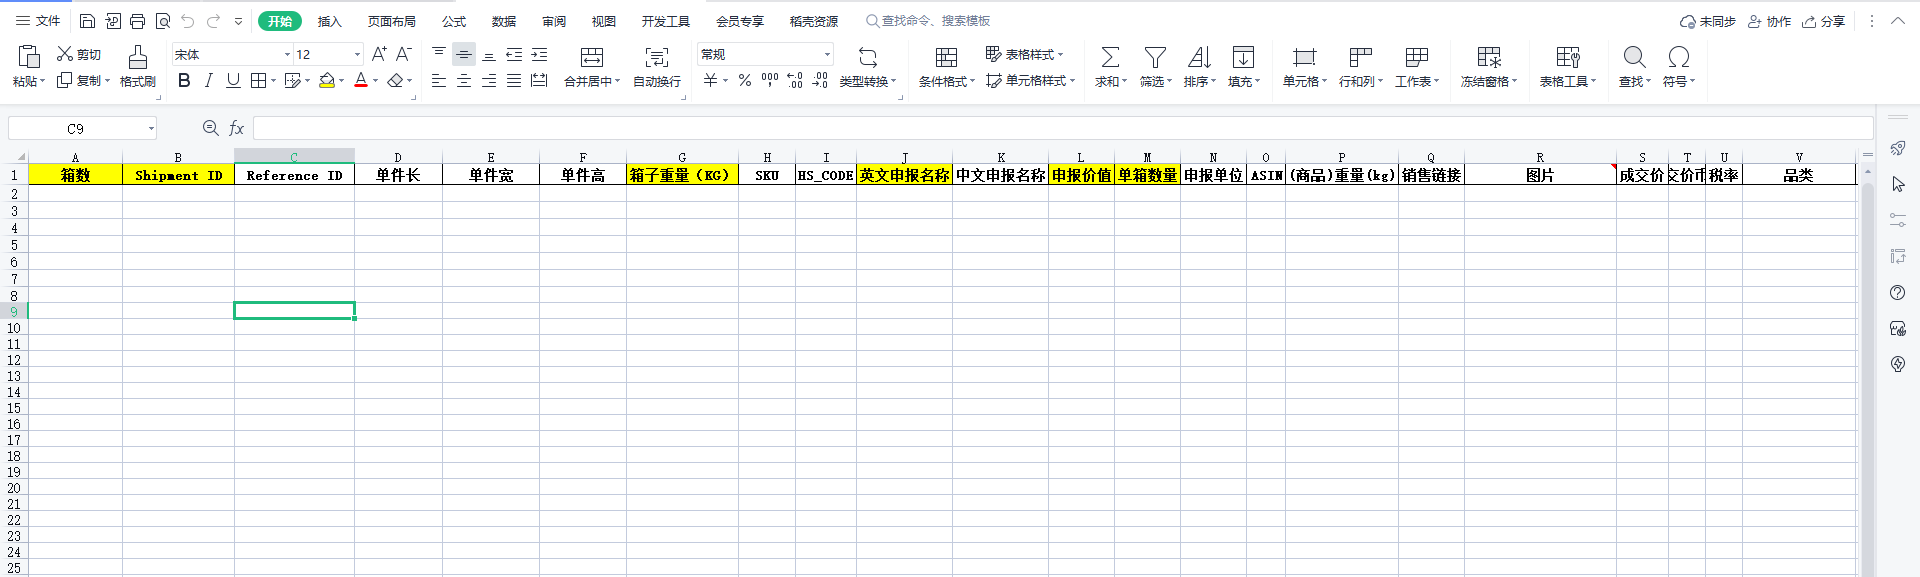Screen dimensions: 1920x577
Task: Toggle Bold formatting
Action: click(x=184, y=80)
